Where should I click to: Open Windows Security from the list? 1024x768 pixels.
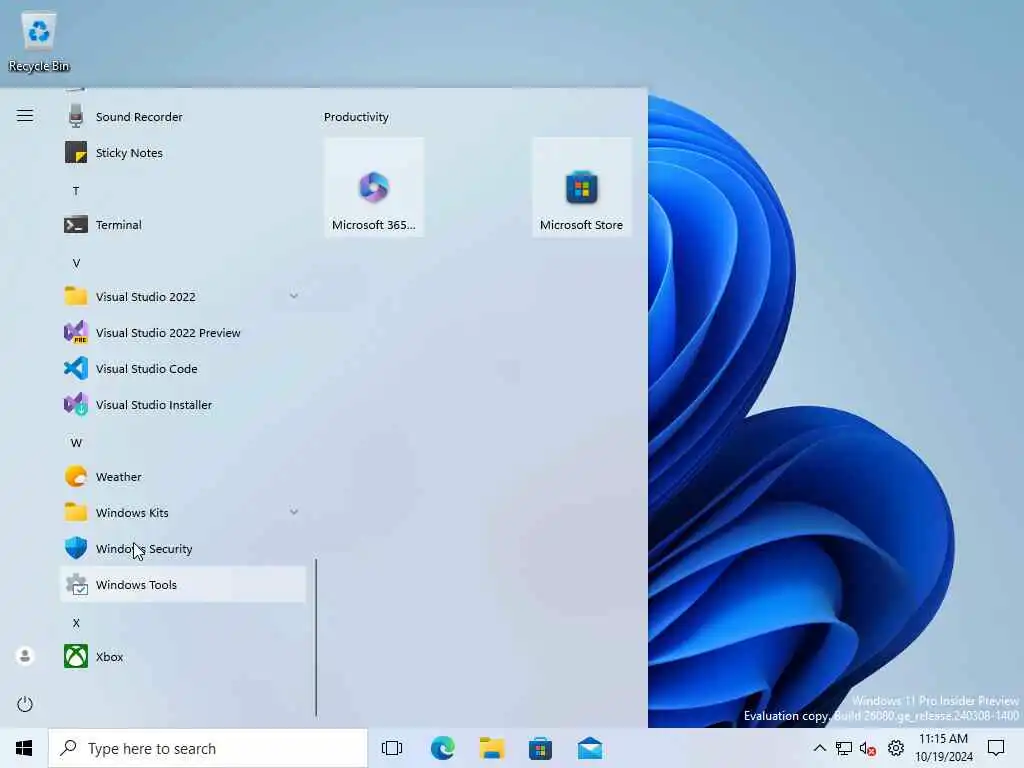point(183,549)
